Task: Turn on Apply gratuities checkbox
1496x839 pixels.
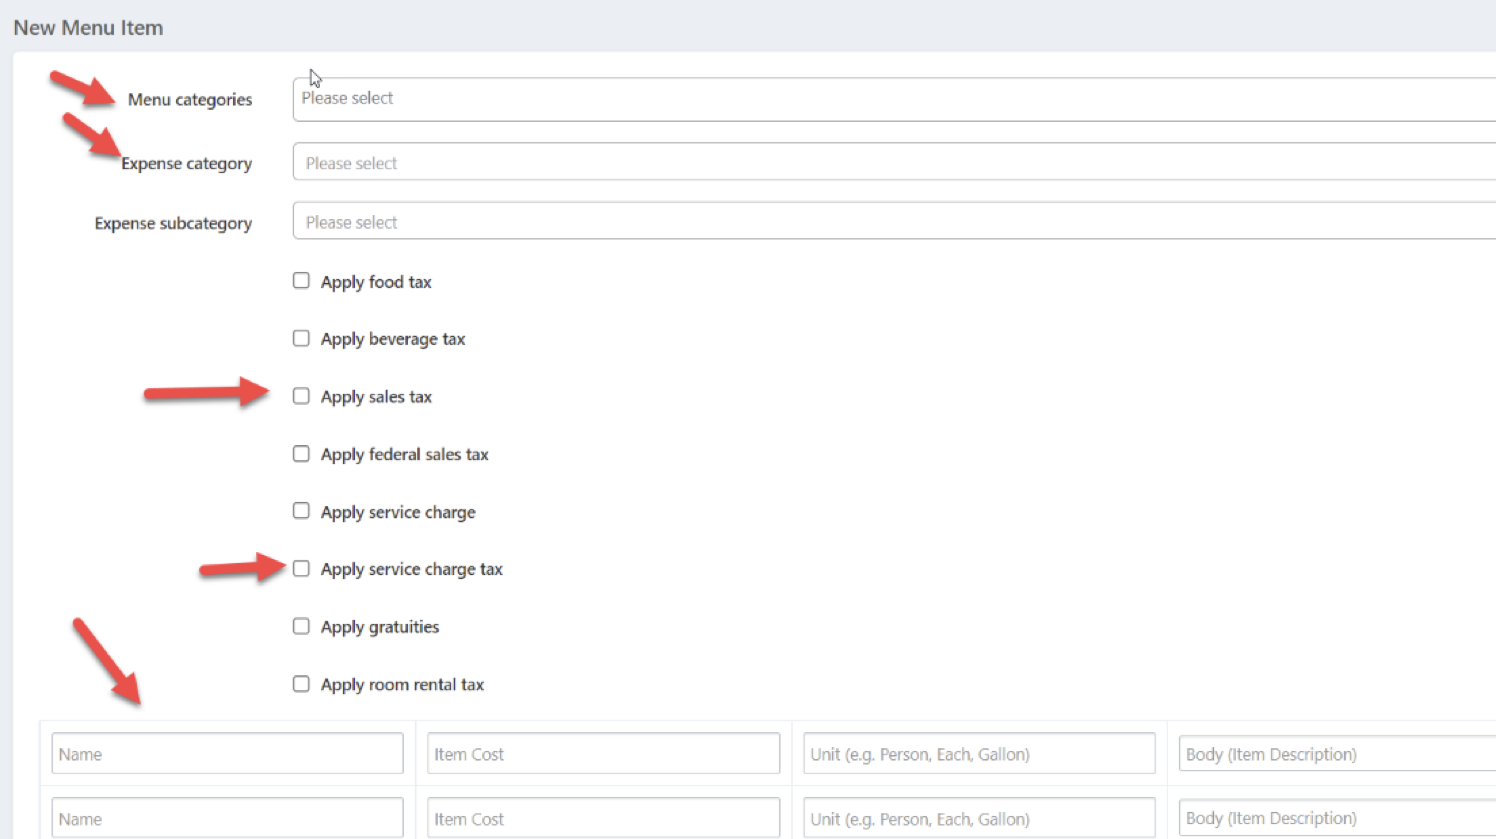Action: click(x=301, y=626)
